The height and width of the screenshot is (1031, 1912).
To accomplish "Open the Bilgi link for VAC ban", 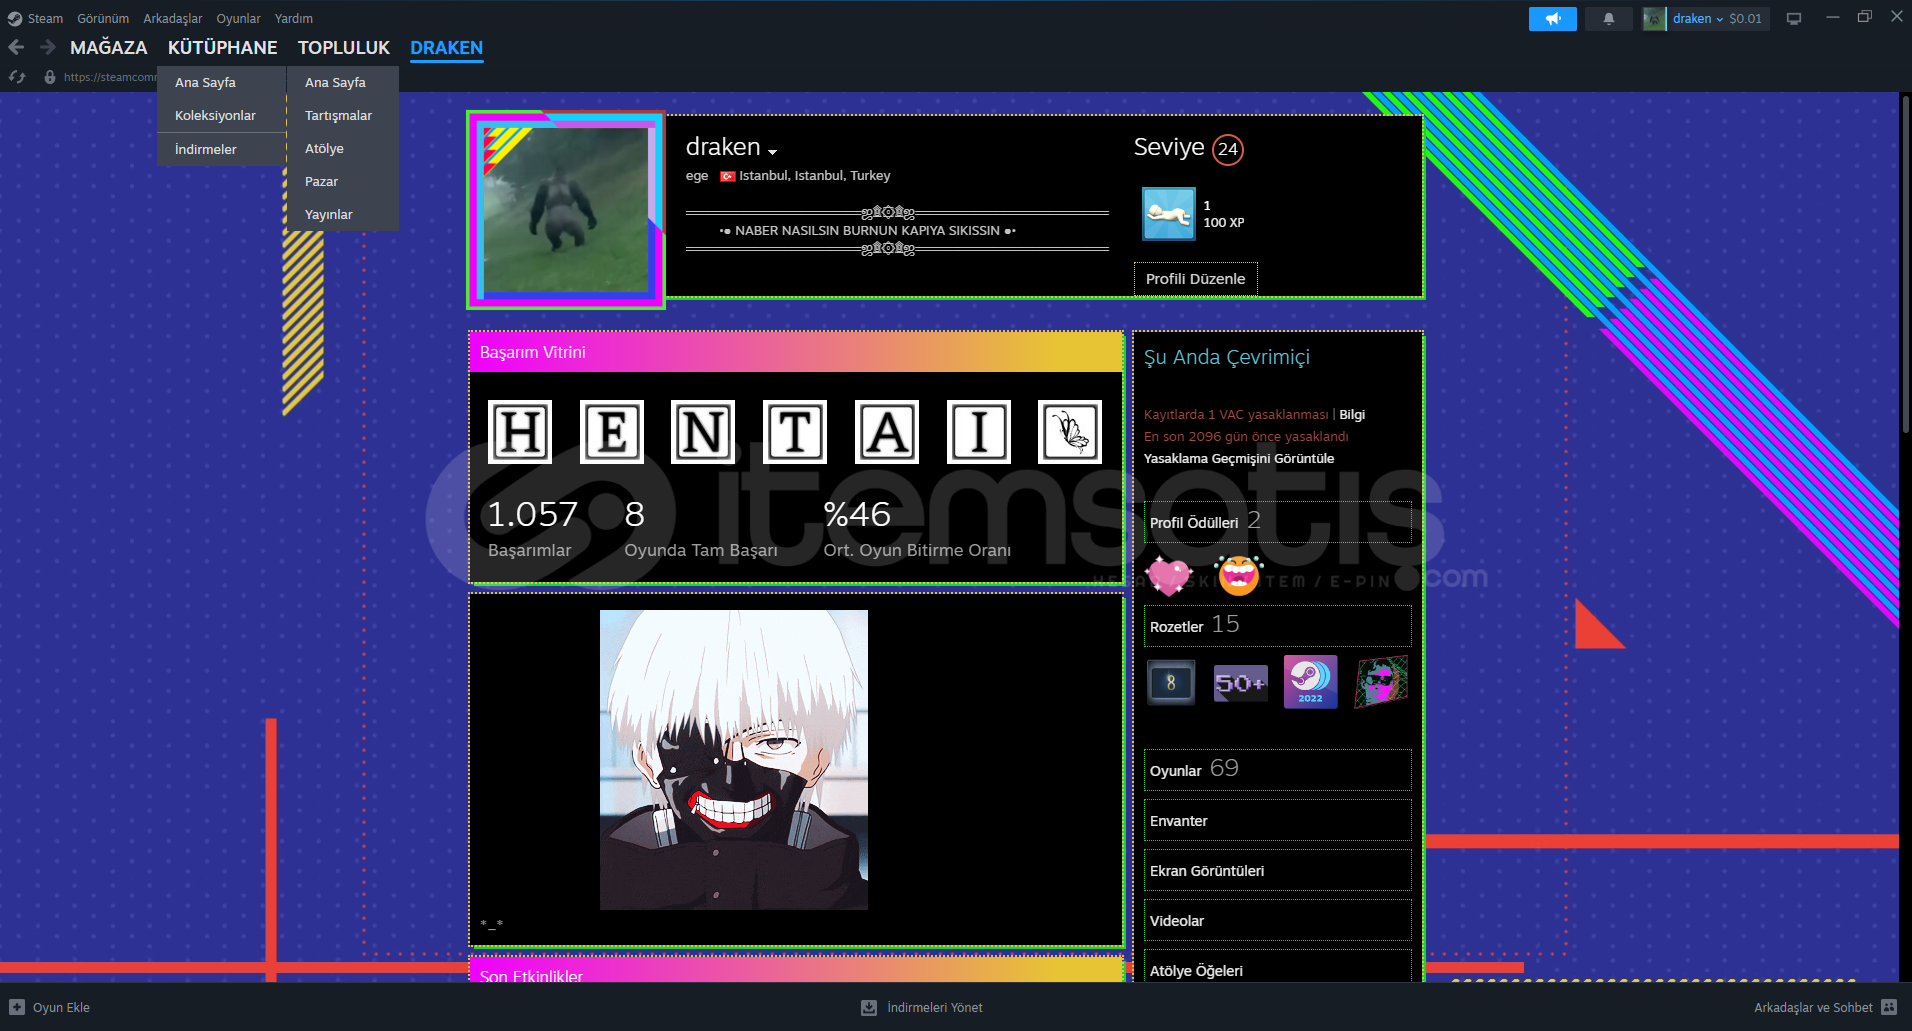I will click(x=1352, y=414).
